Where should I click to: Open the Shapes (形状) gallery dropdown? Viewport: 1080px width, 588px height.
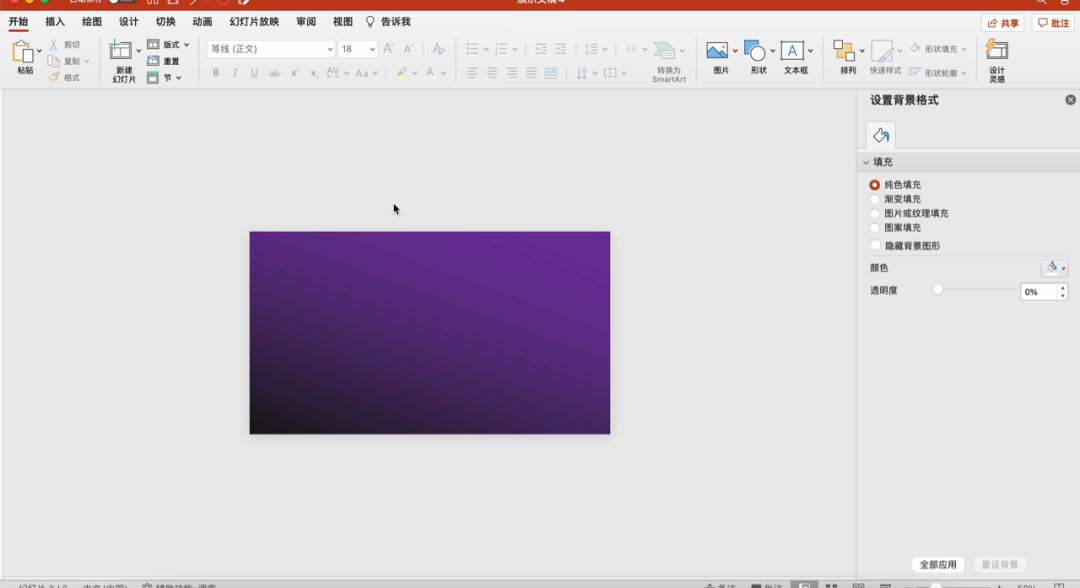point(773,51)
